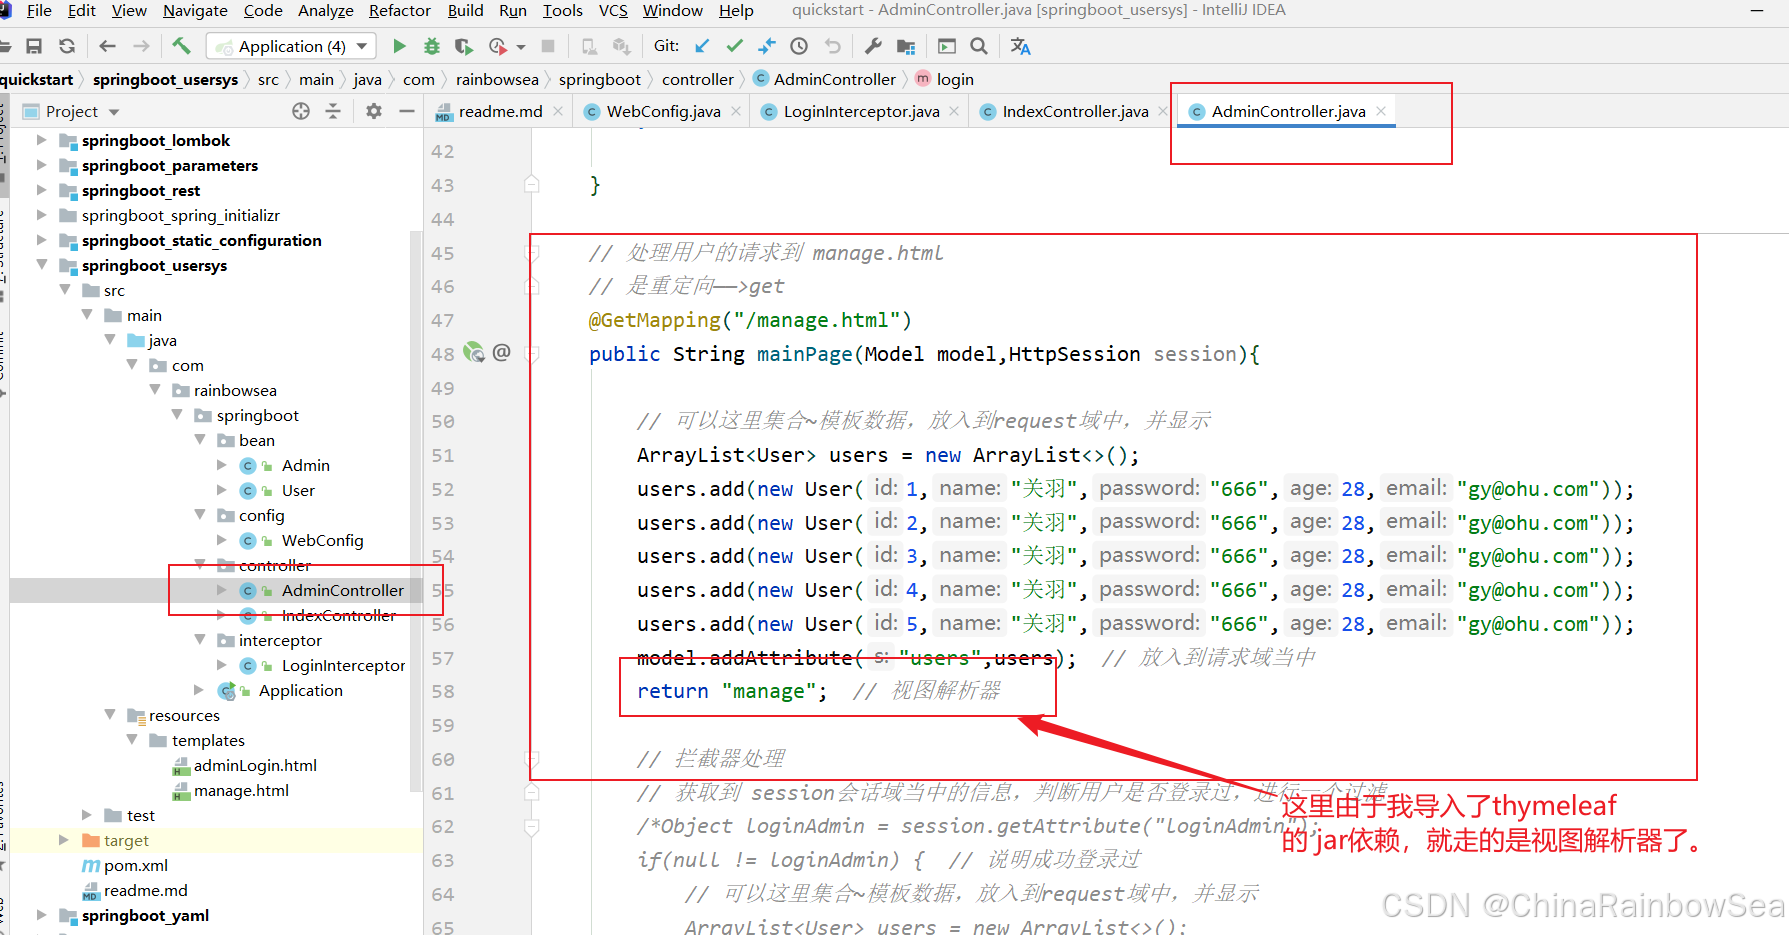The width and height of the screenshot is (1789, 935).
Task: Click the translate icon in toolbar
Action: (1020, 46)
